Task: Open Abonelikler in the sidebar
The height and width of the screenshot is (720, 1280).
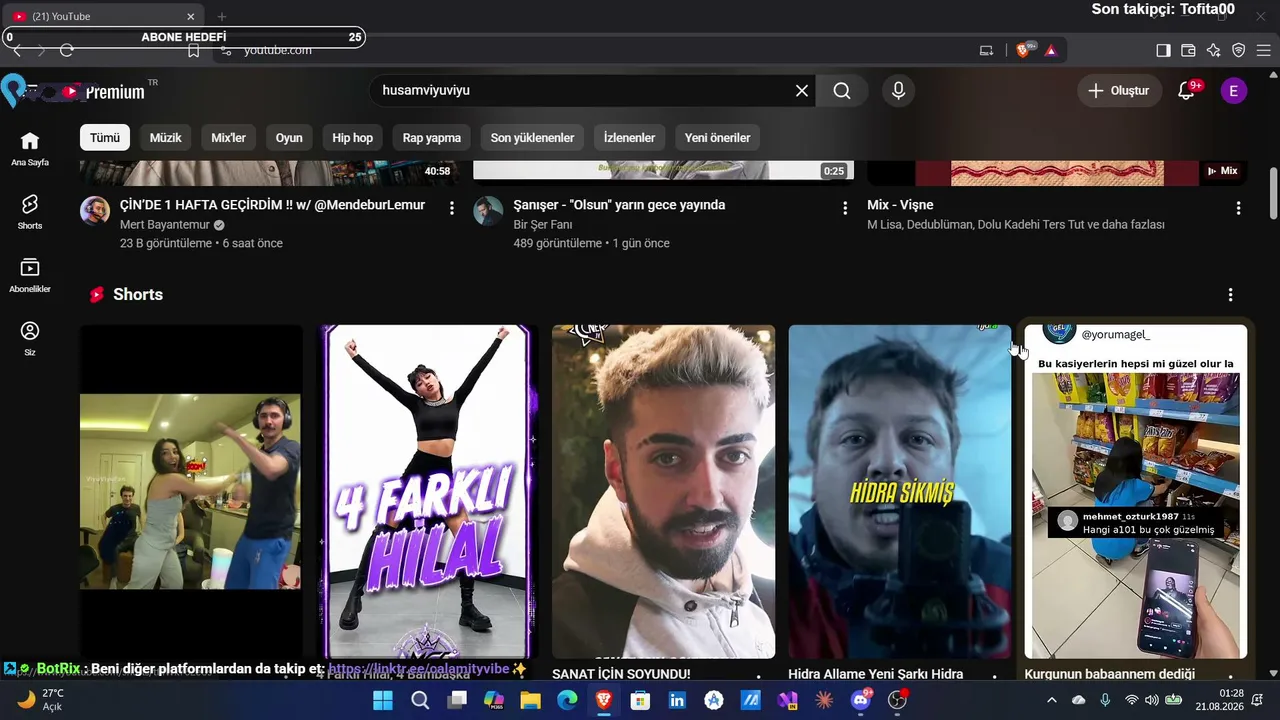Action: pyautogui.click(x=30, y=275)
